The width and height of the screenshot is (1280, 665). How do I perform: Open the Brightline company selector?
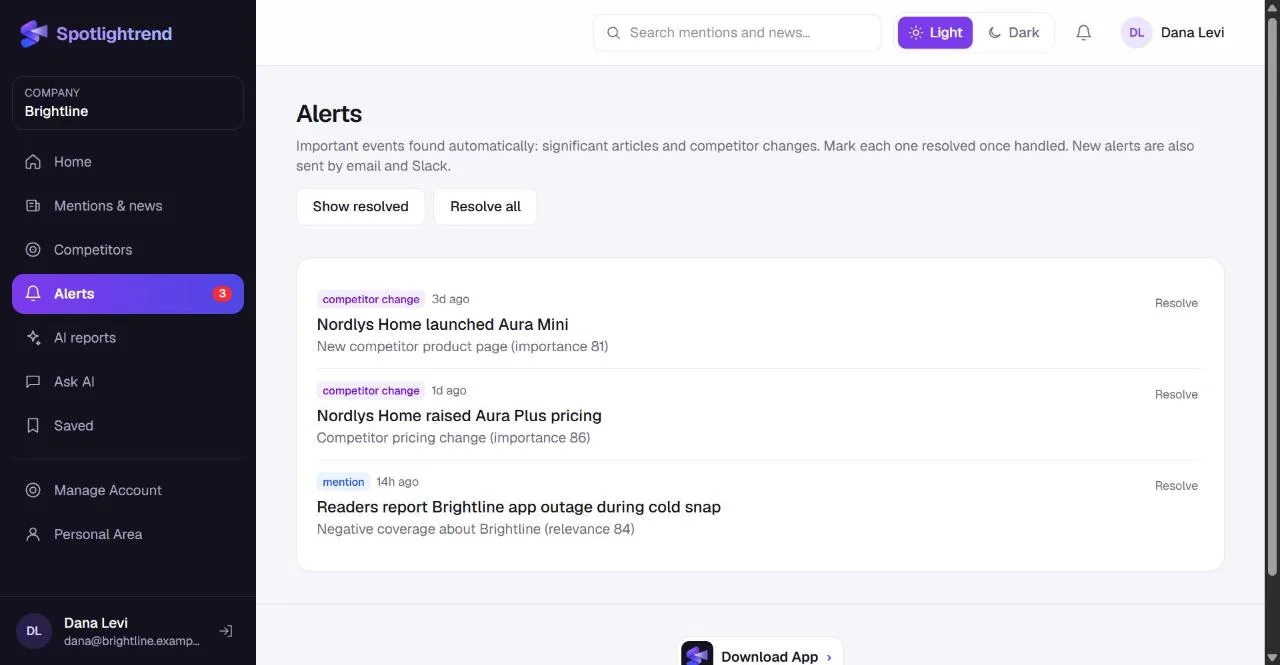click(128, 103)
